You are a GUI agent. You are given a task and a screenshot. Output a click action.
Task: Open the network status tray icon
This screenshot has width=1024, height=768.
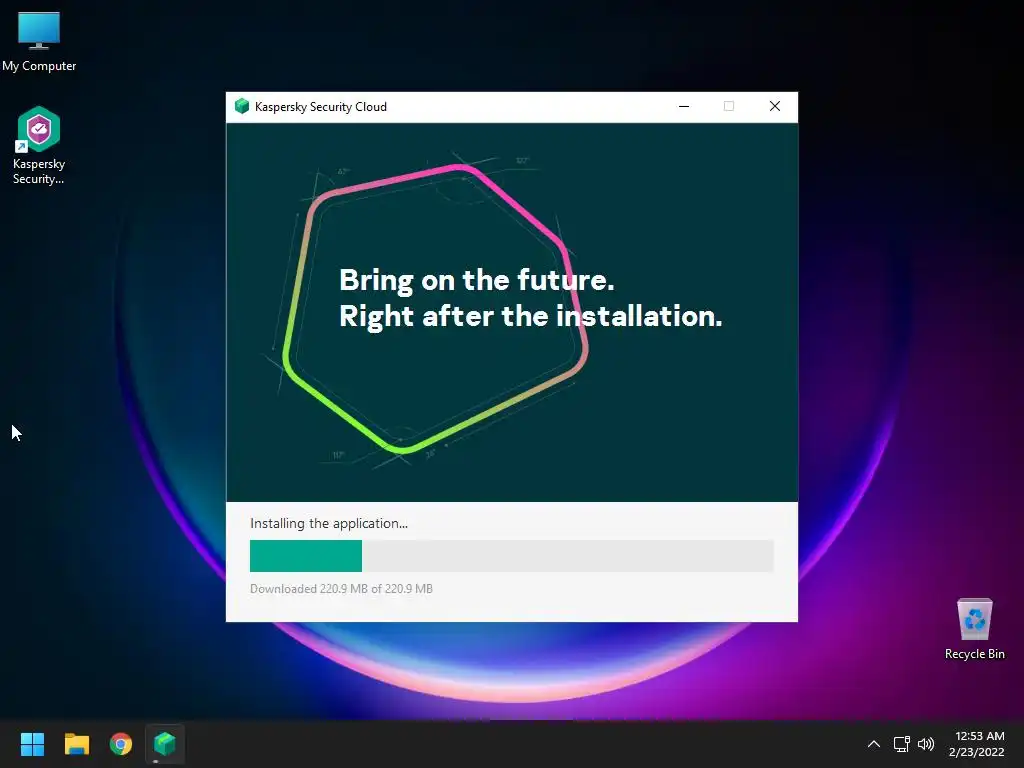(902, 744)
